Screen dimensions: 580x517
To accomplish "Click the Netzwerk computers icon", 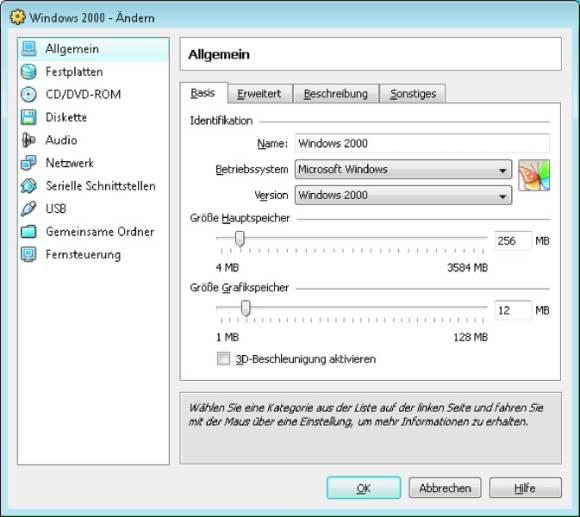I will coord(28,163).
